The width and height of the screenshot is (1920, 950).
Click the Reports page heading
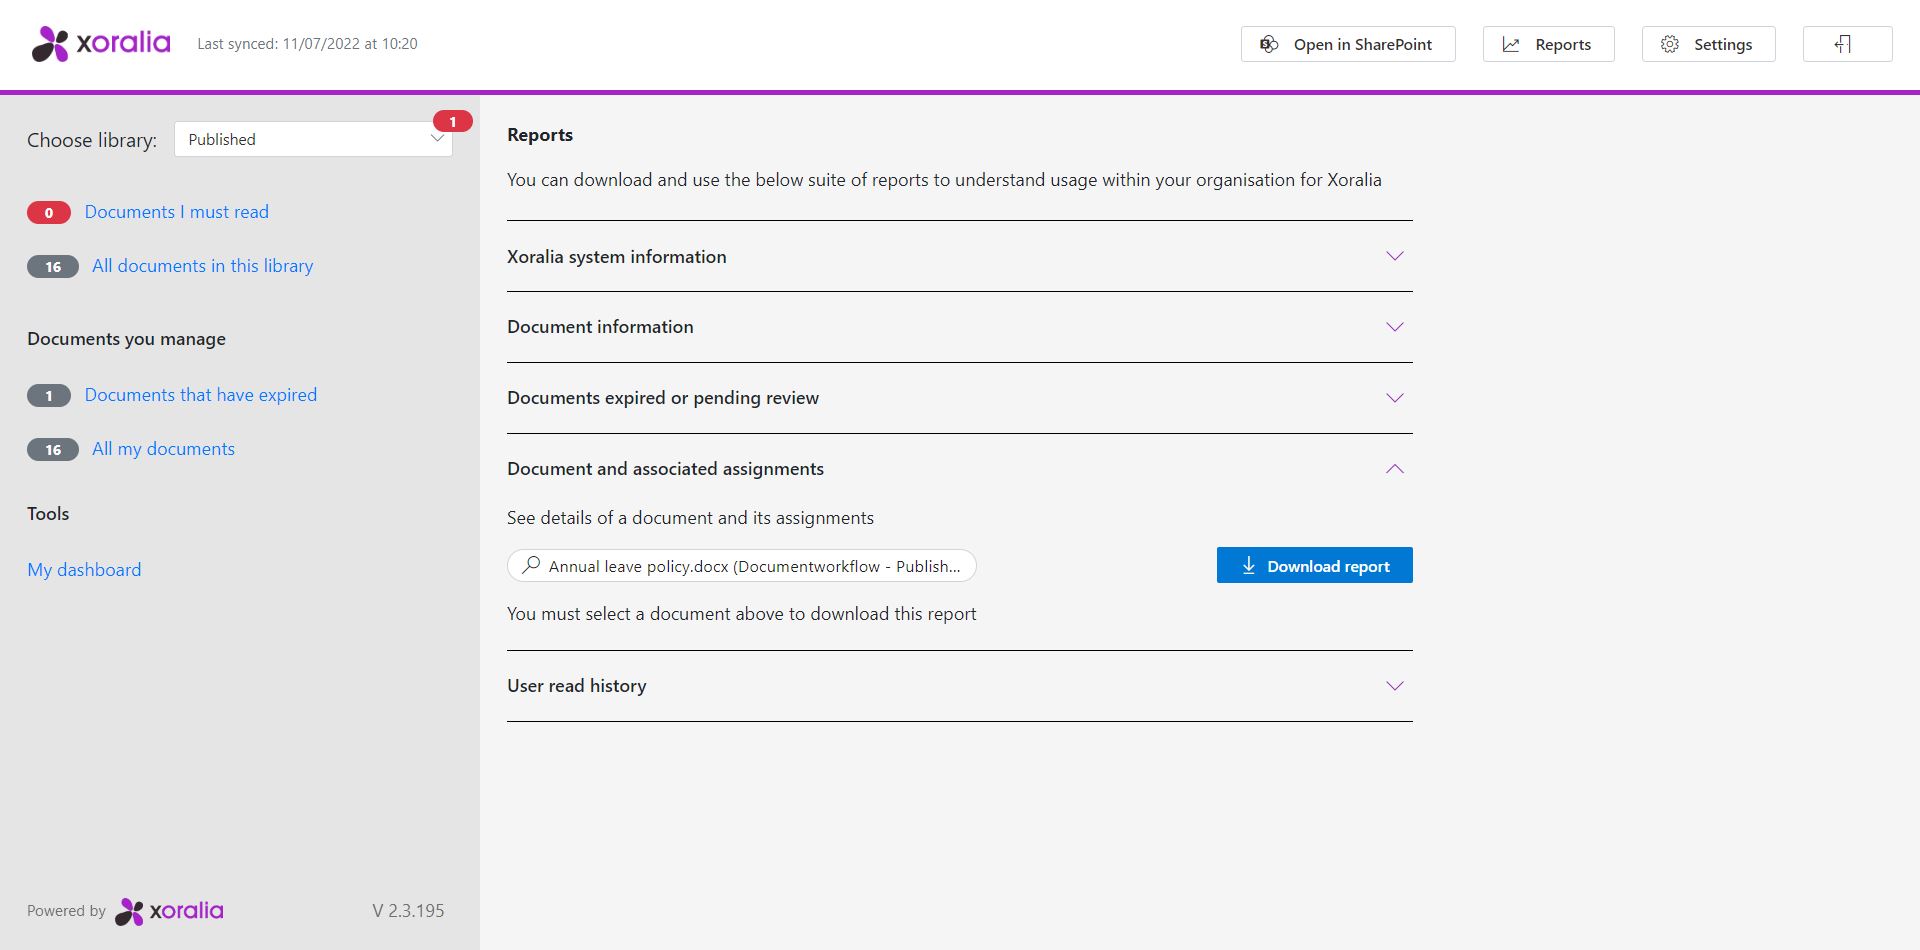point(540,135)
